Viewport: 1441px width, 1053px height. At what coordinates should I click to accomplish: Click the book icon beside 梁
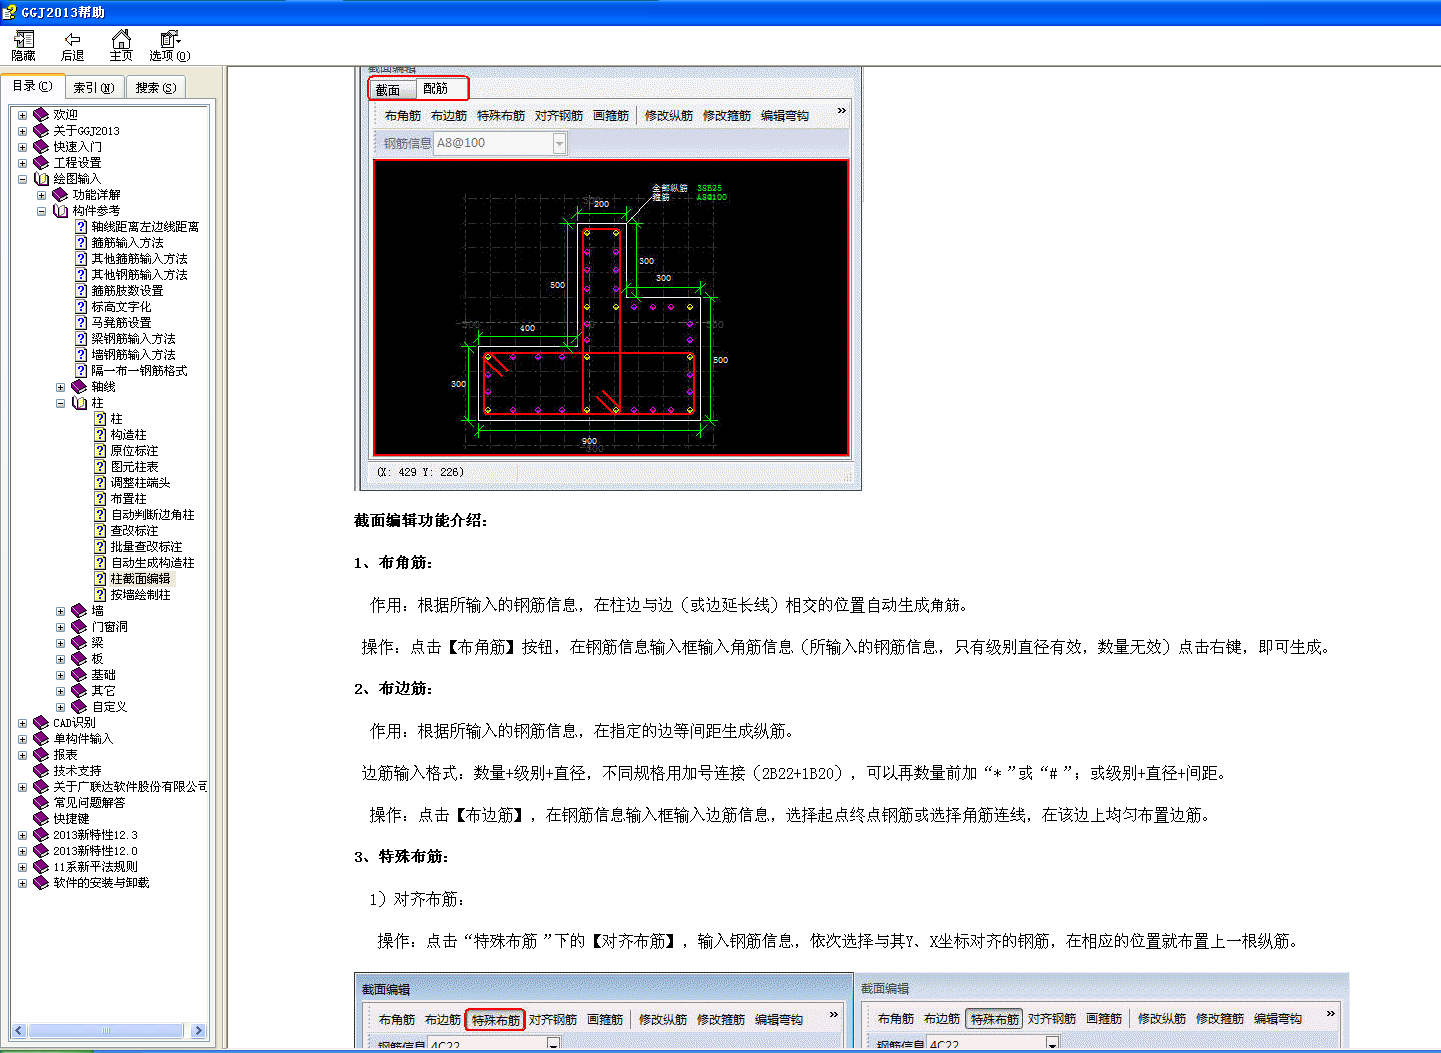(x=79, y=643)
